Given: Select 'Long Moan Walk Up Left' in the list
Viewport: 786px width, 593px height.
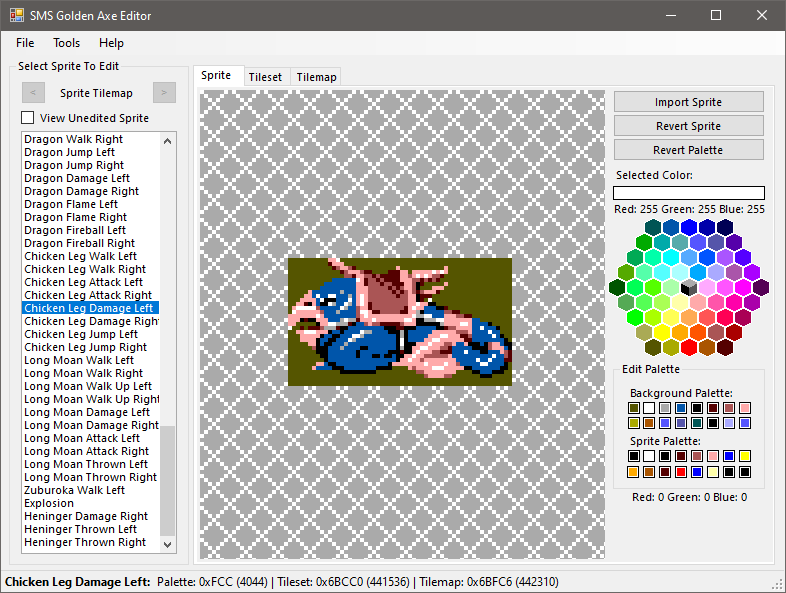Looking at the screenshot, I should tap(88, 386).
